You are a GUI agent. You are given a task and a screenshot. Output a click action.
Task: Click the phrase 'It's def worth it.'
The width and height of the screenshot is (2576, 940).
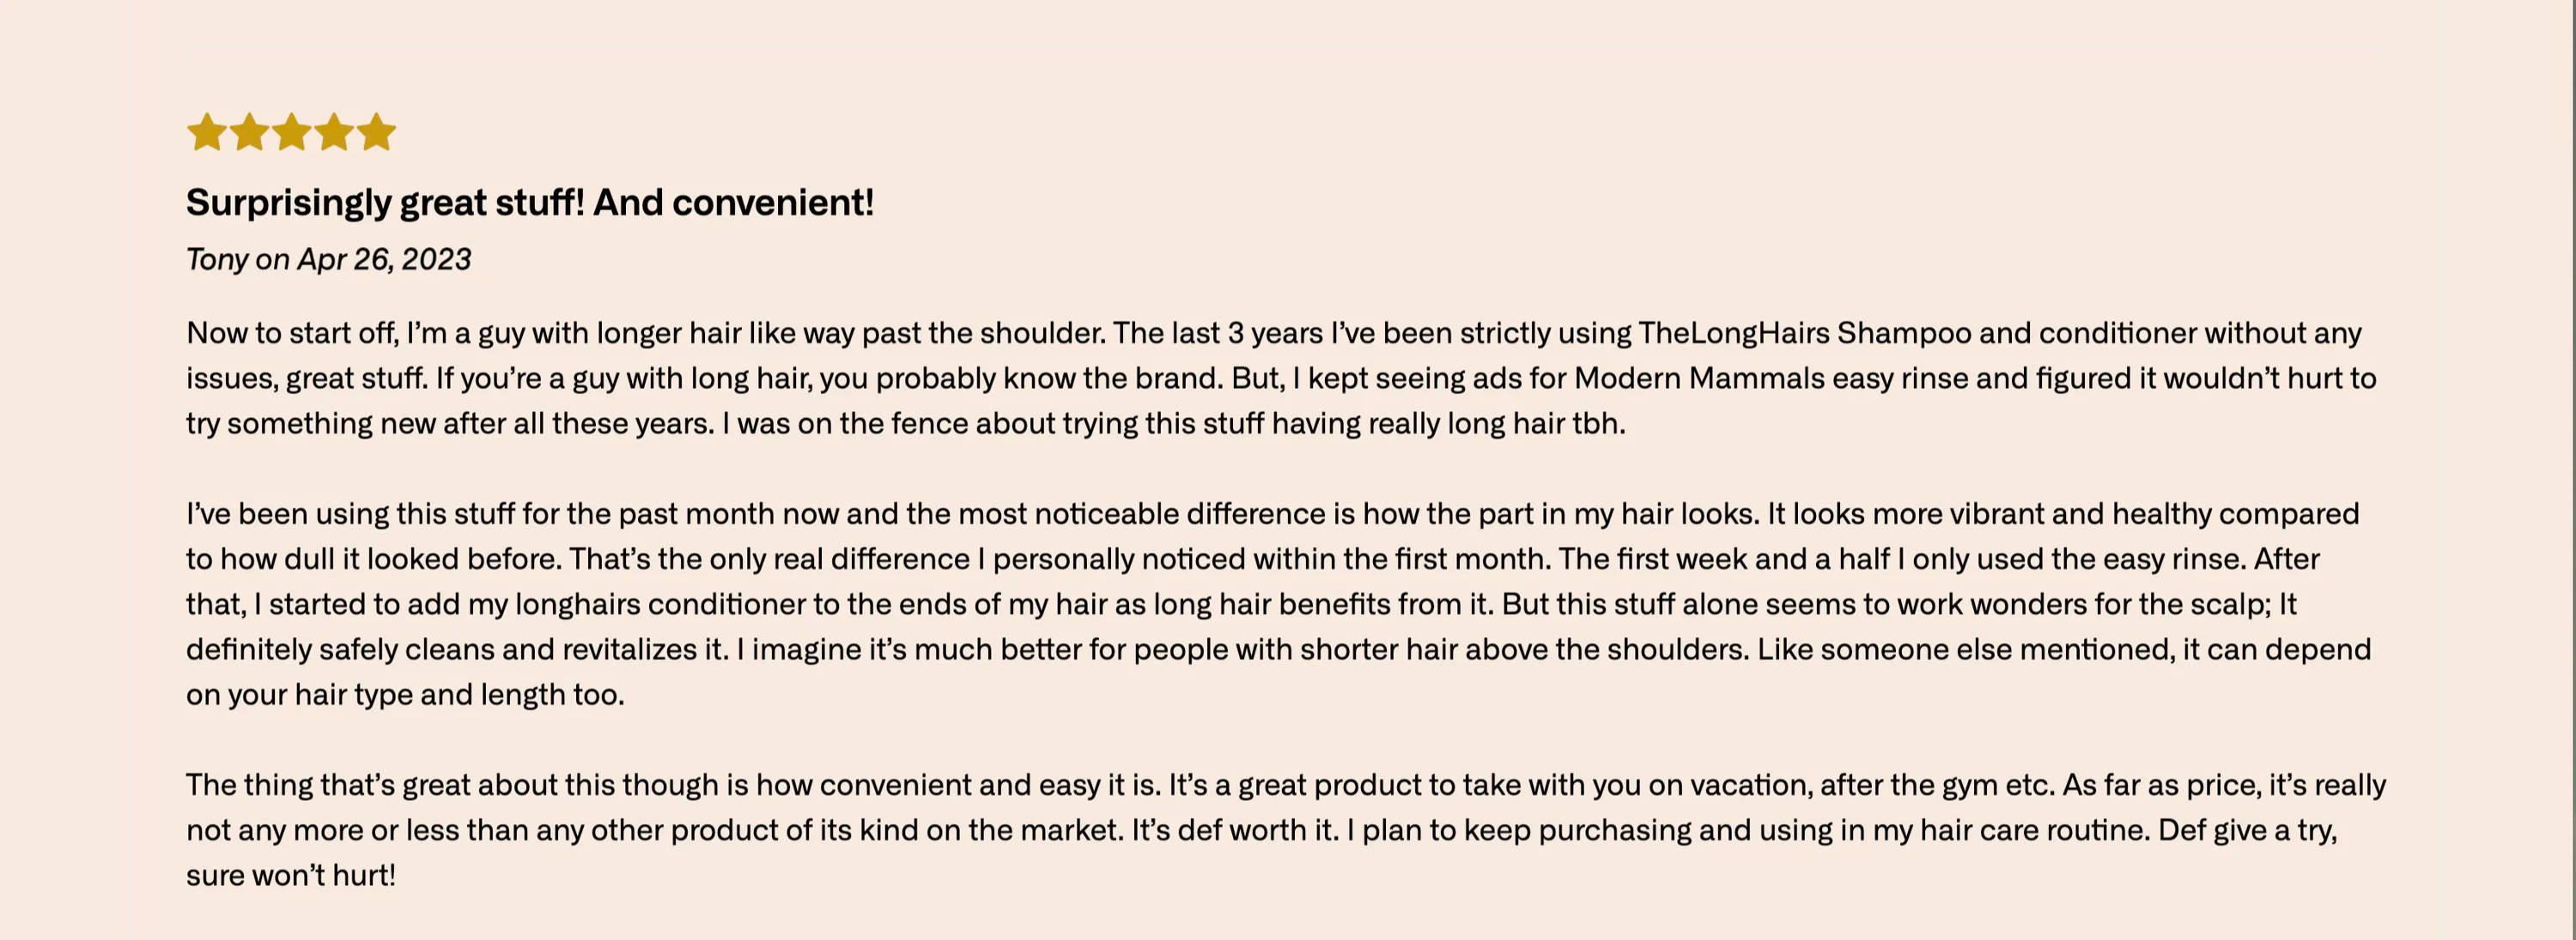1235,830
